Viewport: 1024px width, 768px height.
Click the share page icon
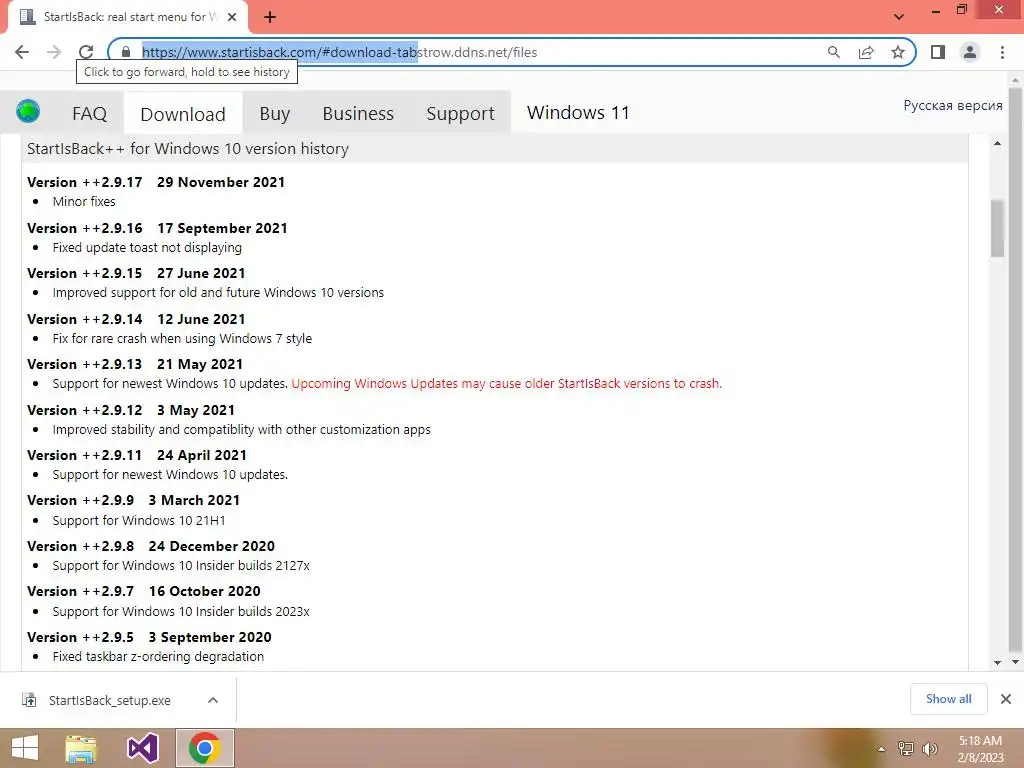(x=866, y=52)
